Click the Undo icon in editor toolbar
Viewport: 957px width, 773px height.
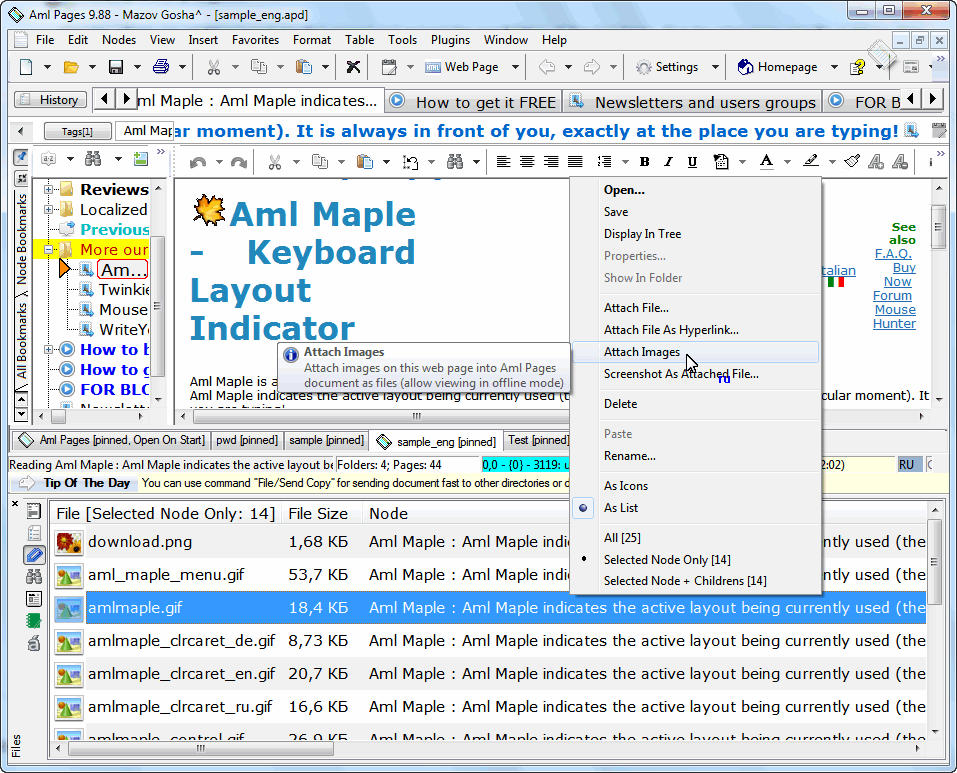click(198, 162)
